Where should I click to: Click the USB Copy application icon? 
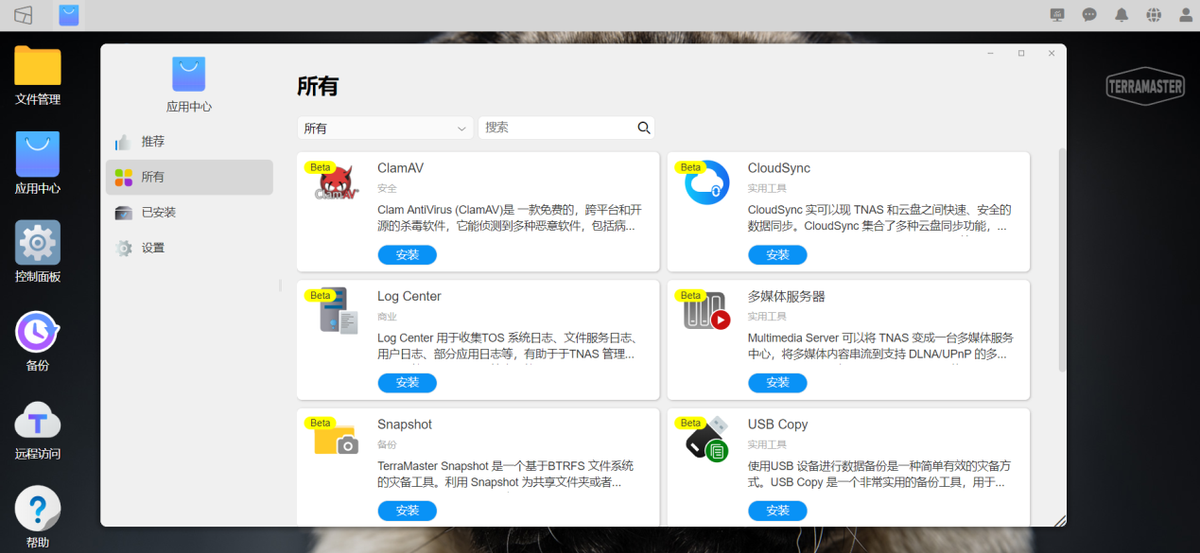pyautogui.click(x=706, y=439)
